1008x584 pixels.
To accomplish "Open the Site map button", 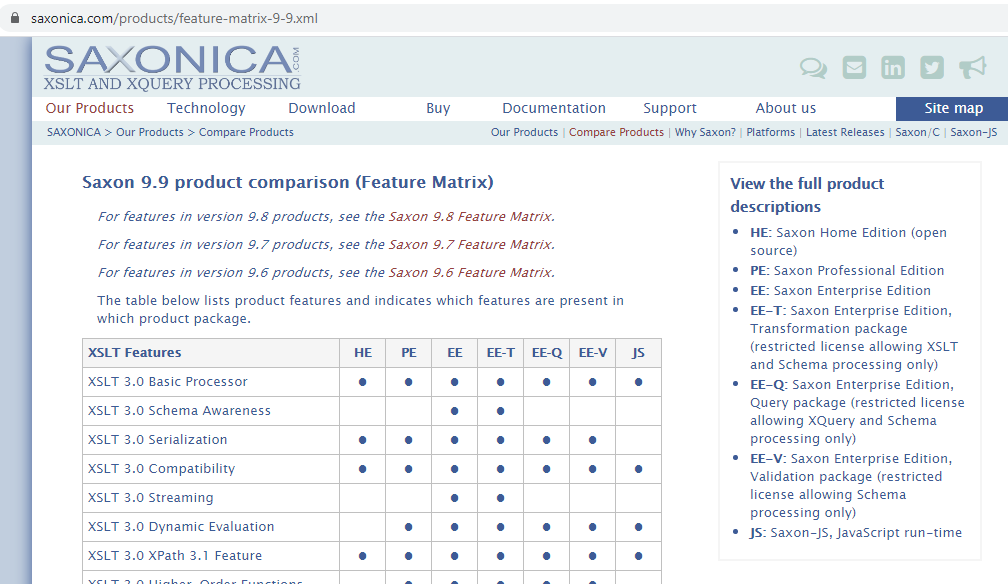I will coord(952,109).
